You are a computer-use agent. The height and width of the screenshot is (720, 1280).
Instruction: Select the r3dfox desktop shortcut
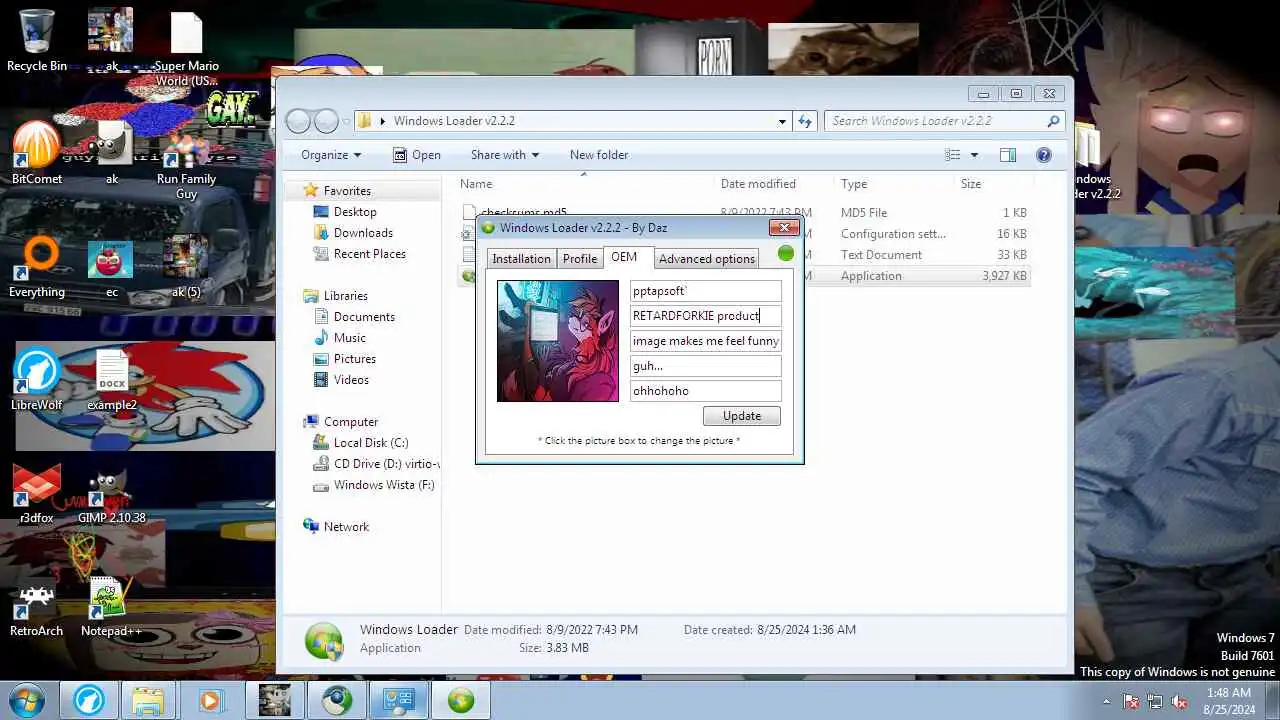pyautogui.click(x=37, y=491)
